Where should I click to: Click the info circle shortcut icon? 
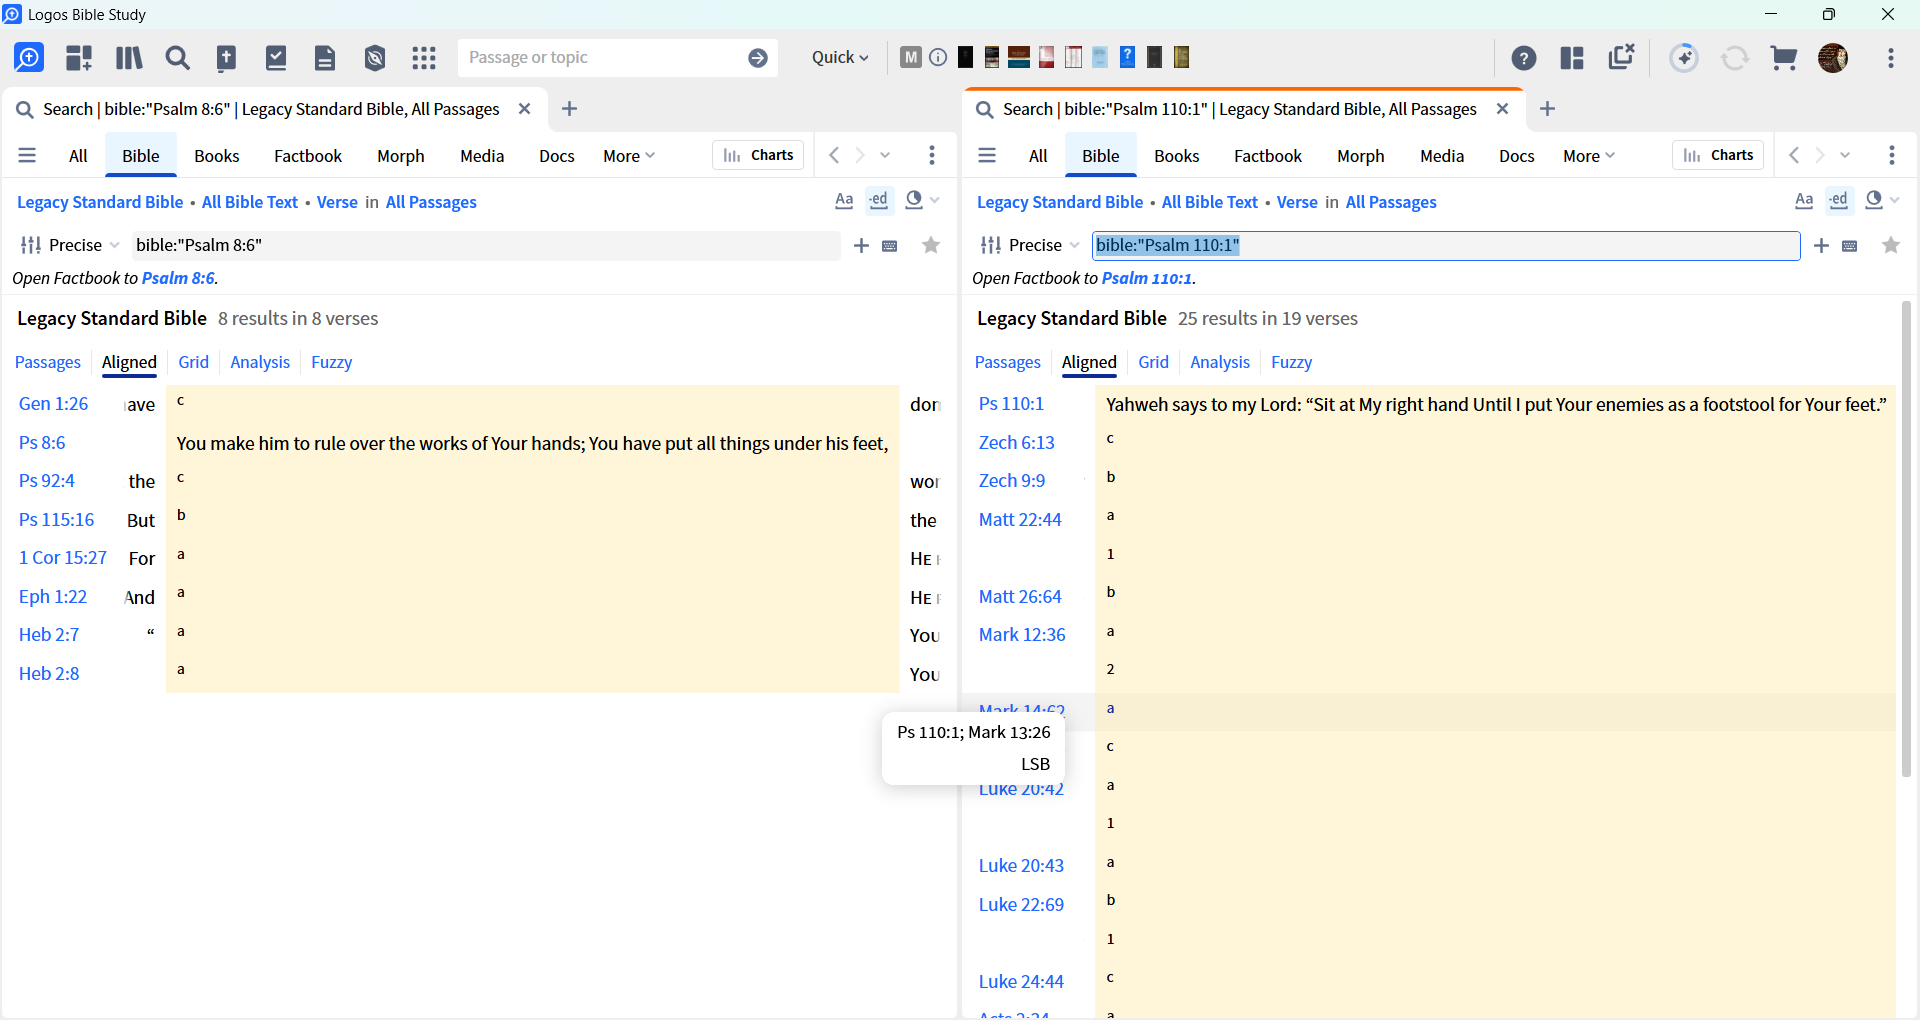click(938, 57)
